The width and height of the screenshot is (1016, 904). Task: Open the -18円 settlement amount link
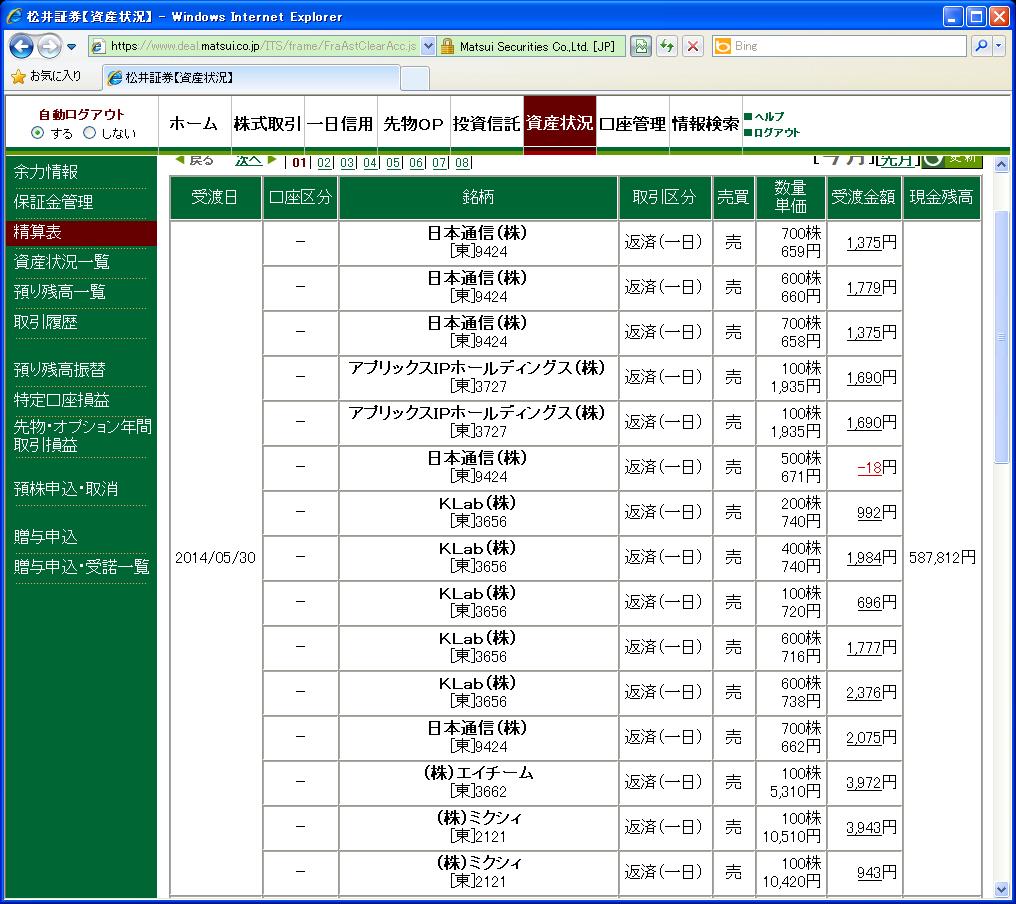click(870, 467)
